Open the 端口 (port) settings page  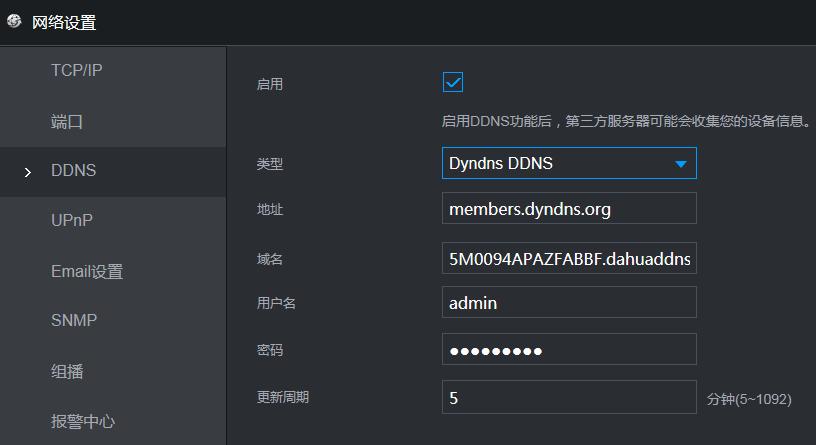[x=67, y=122]
